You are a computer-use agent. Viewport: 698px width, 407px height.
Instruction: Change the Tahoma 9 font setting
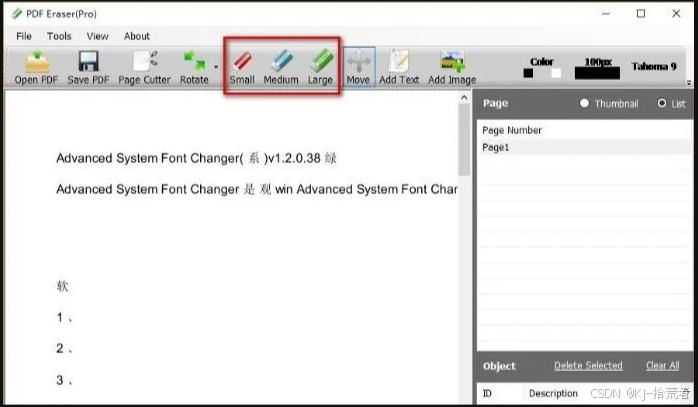coord(654,66)
